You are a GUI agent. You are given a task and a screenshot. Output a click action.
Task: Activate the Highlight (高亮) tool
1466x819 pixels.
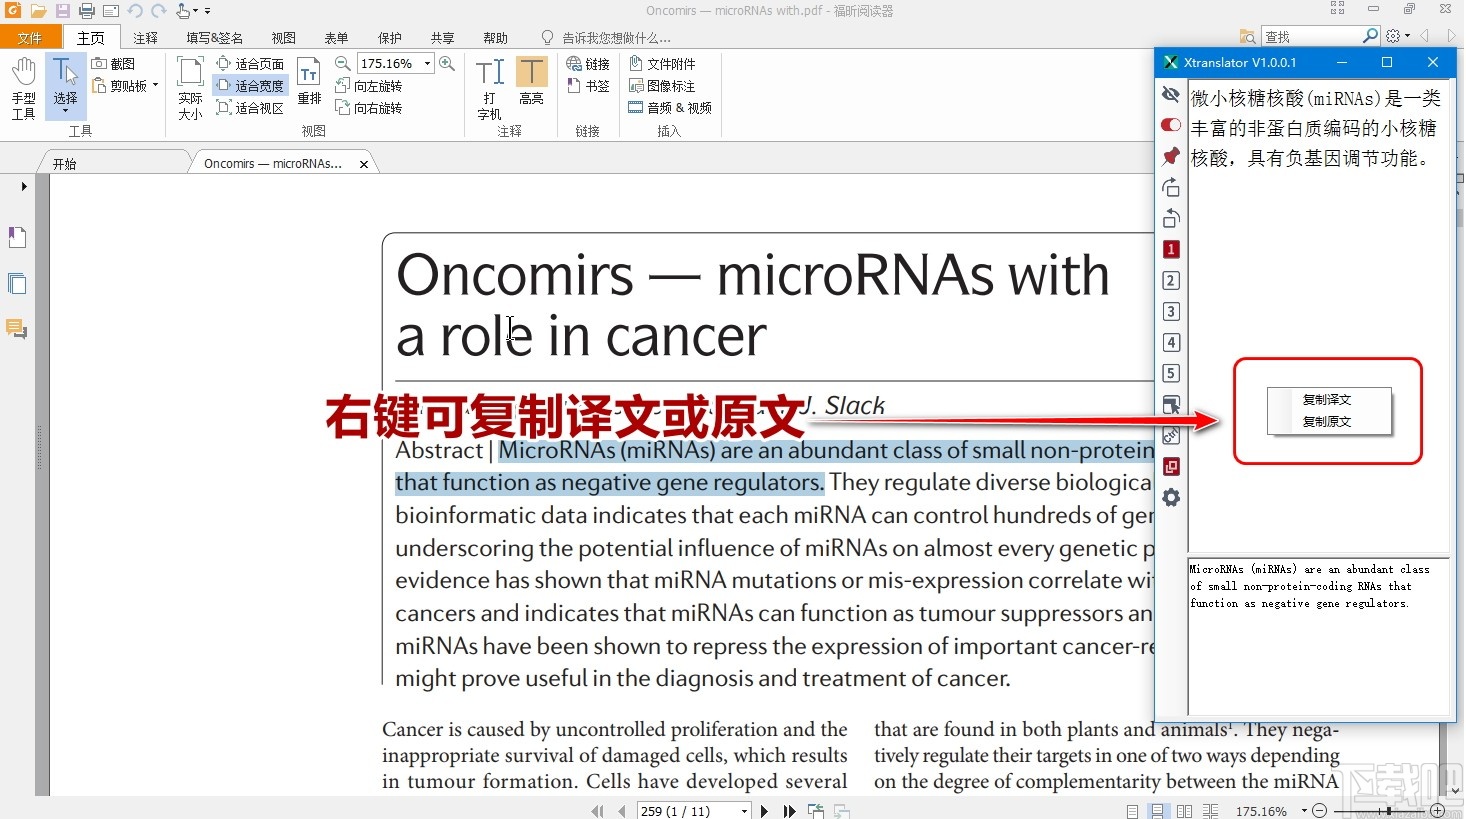coord(531,80)
